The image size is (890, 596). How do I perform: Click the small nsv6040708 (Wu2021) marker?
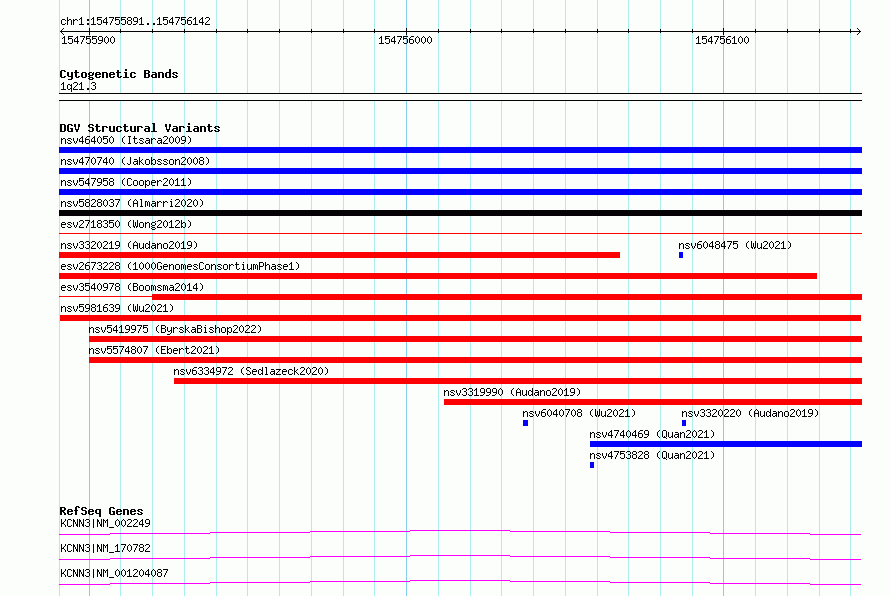coord(526,423)
